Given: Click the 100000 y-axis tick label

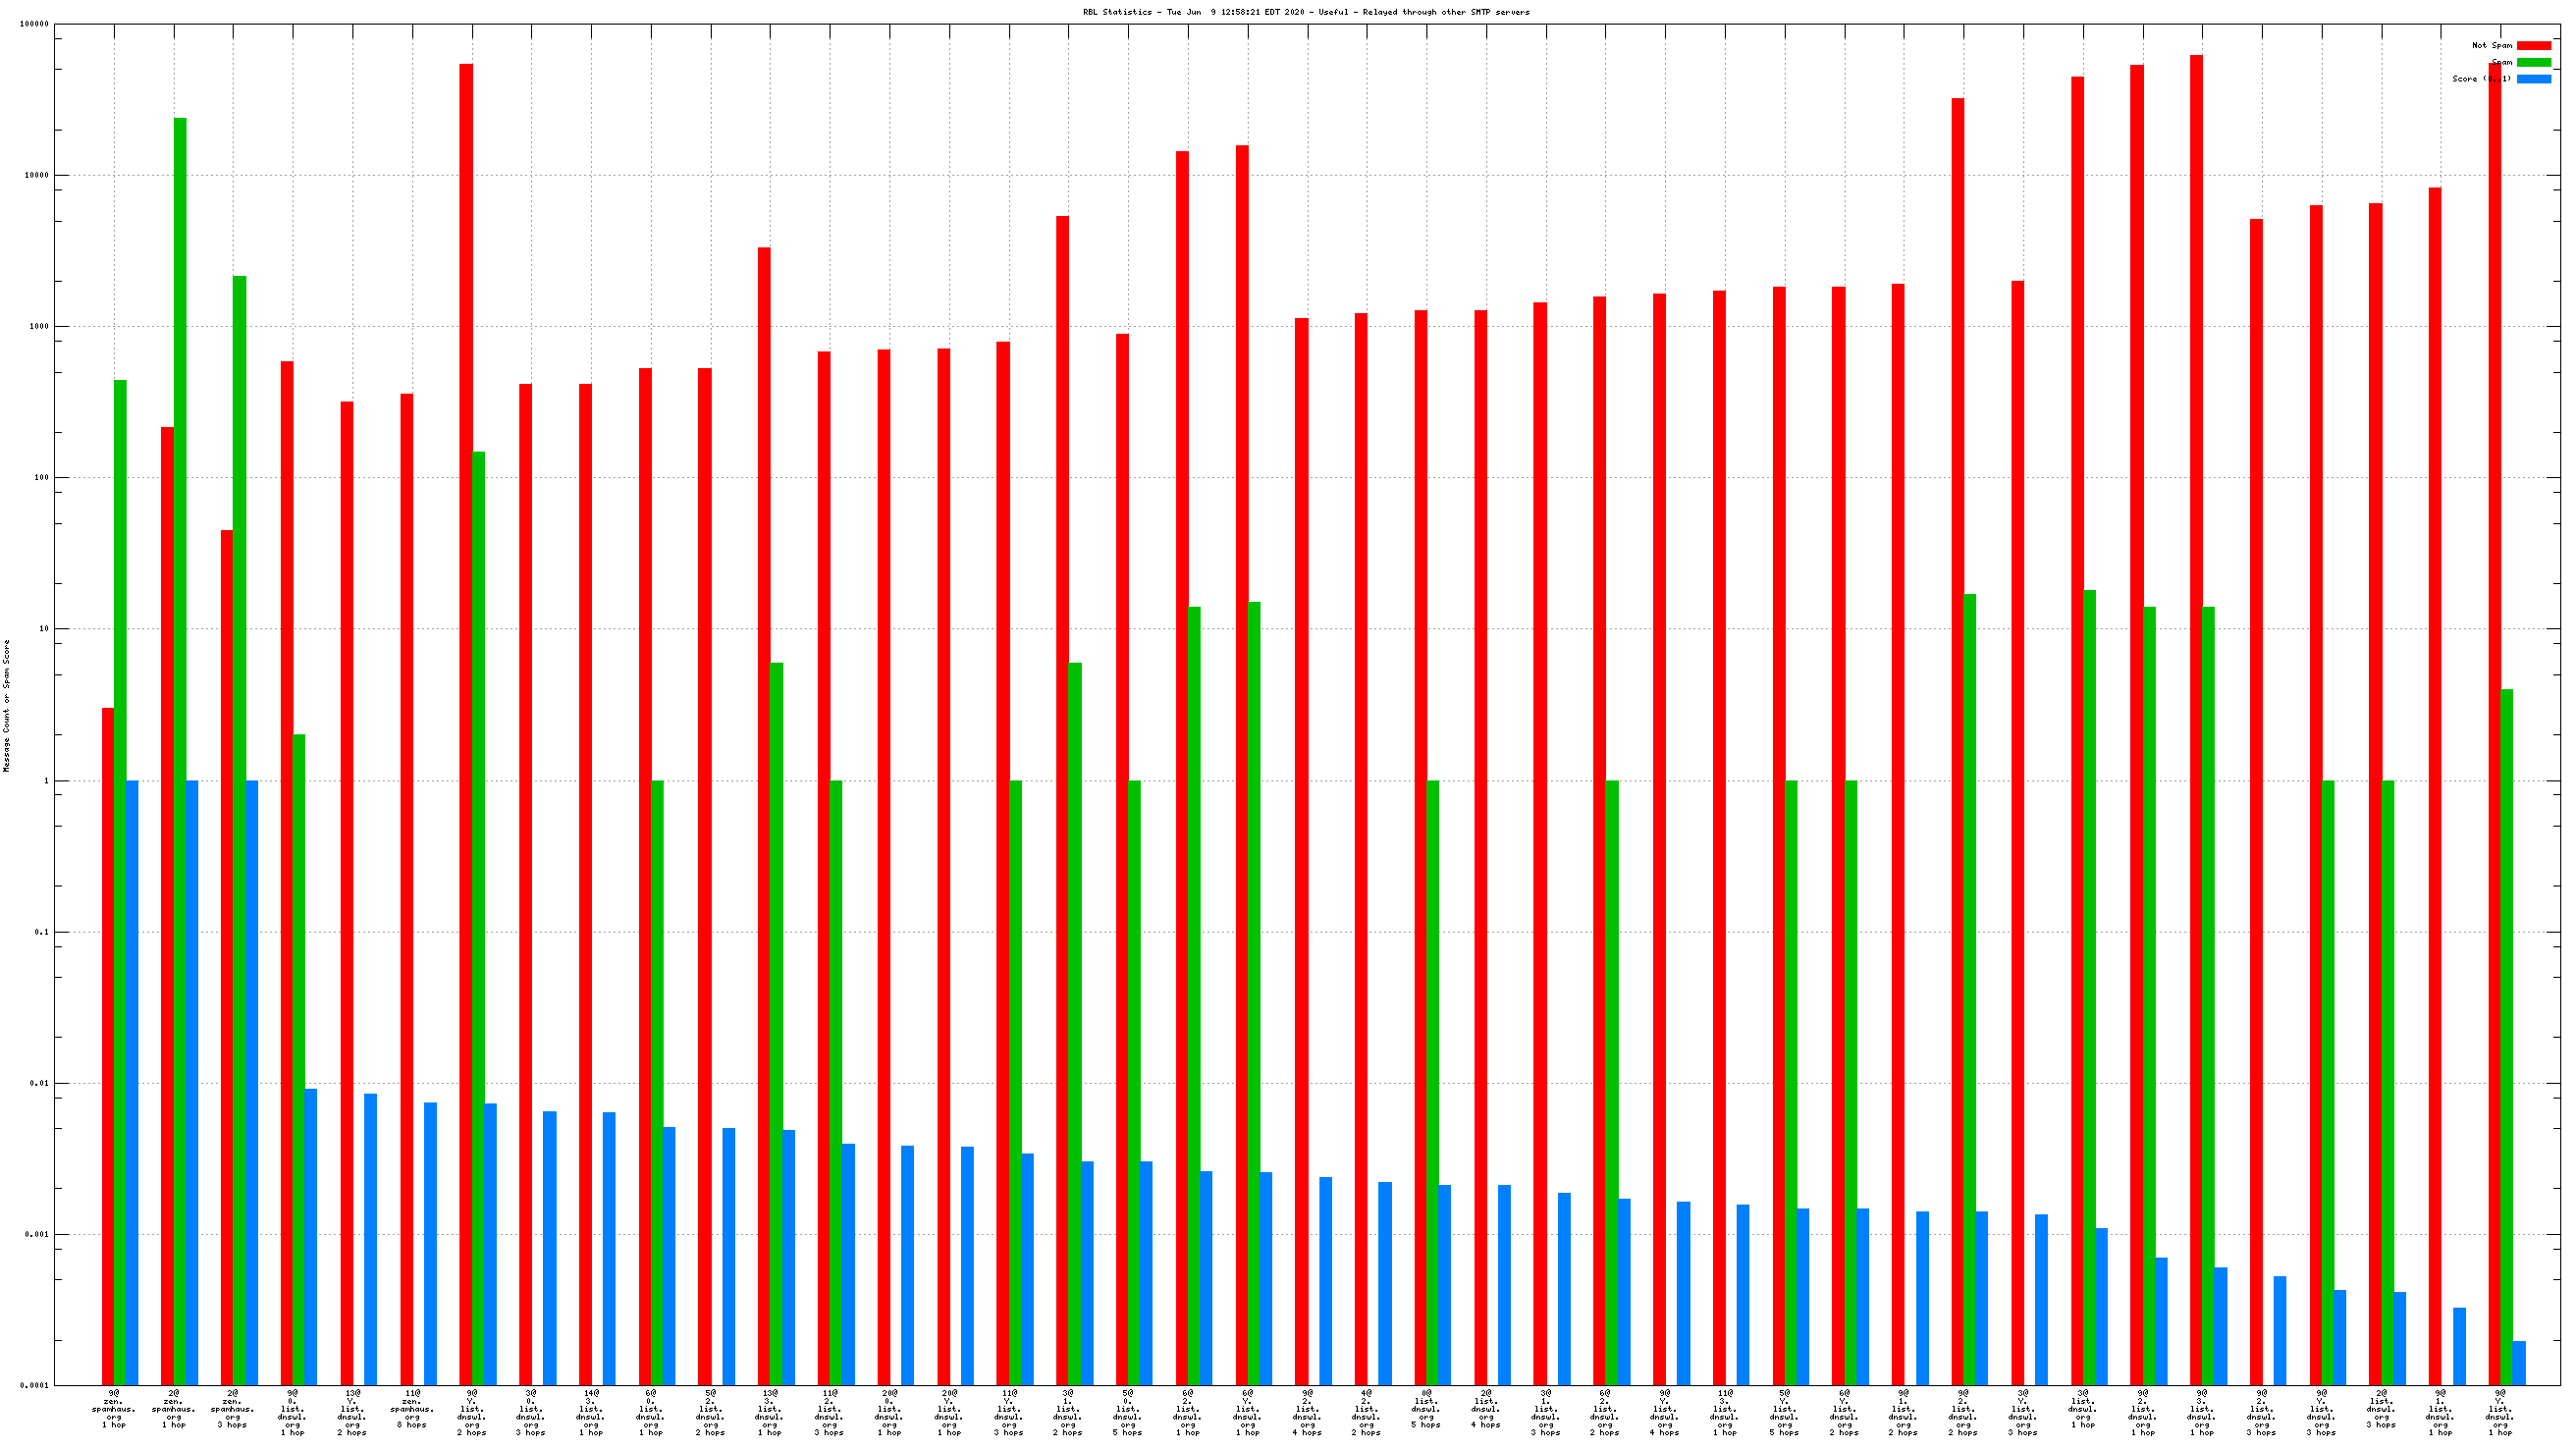Looking at the screenshot, I should pos(34,24).
